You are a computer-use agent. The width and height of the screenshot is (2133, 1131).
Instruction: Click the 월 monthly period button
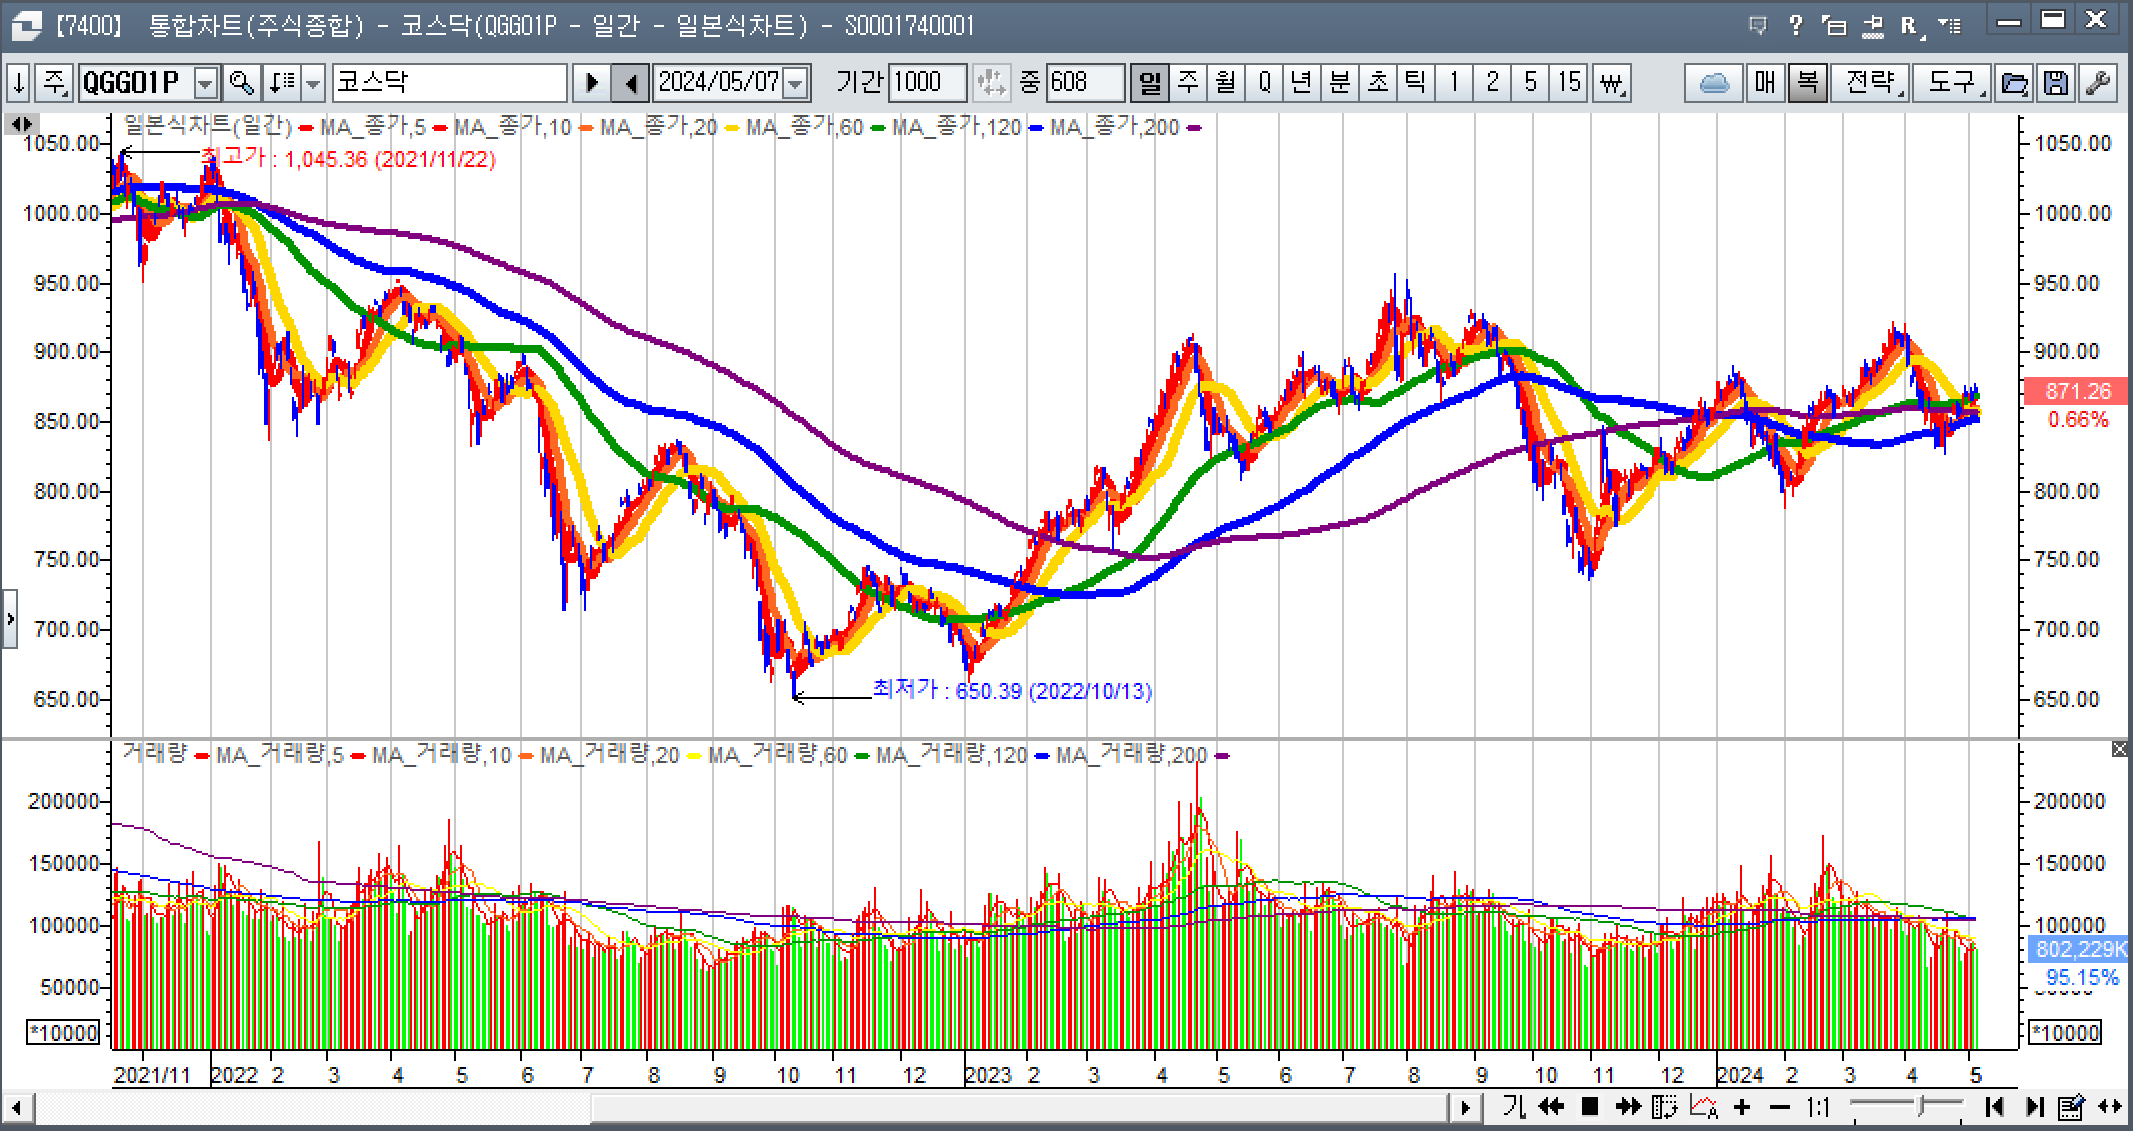point(1226,82)
